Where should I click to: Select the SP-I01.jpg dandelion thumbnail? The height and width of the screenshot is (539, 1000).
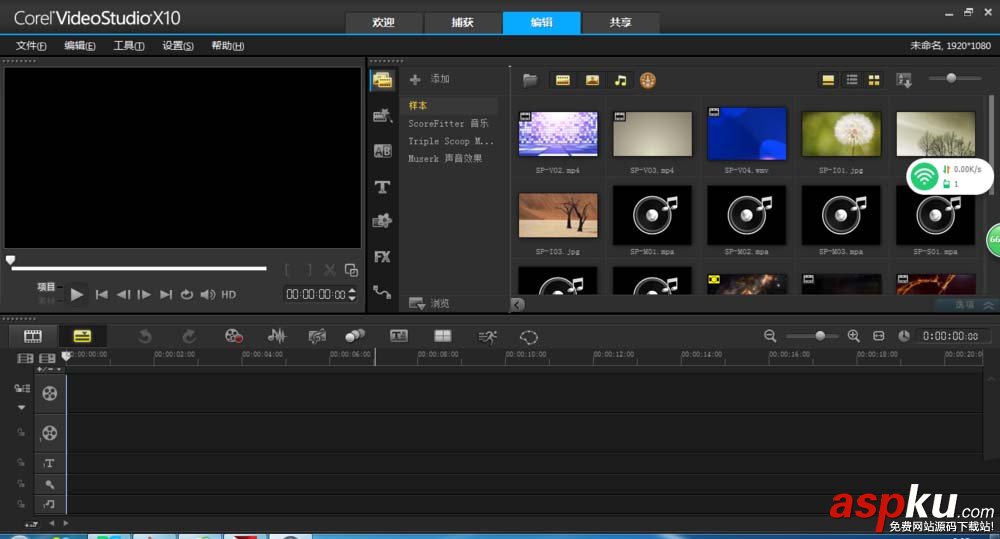pos(842,134)
